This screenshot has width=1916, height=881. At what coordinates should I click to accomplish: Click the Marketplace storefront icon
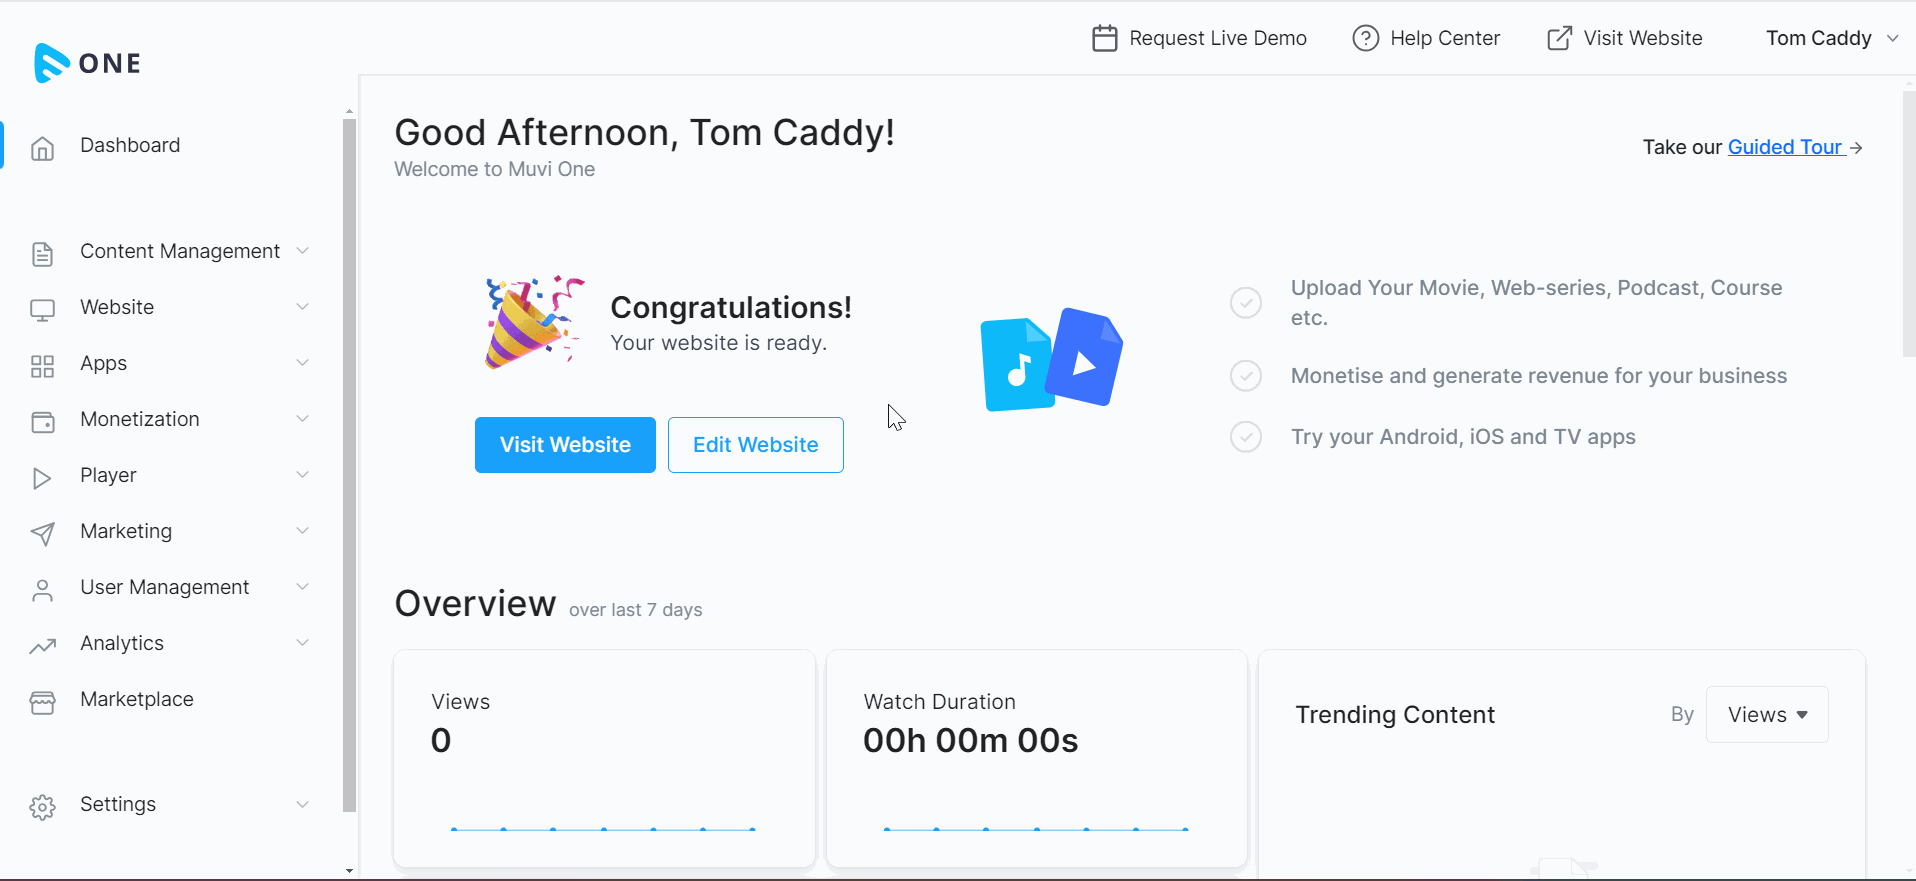[42, 702]
